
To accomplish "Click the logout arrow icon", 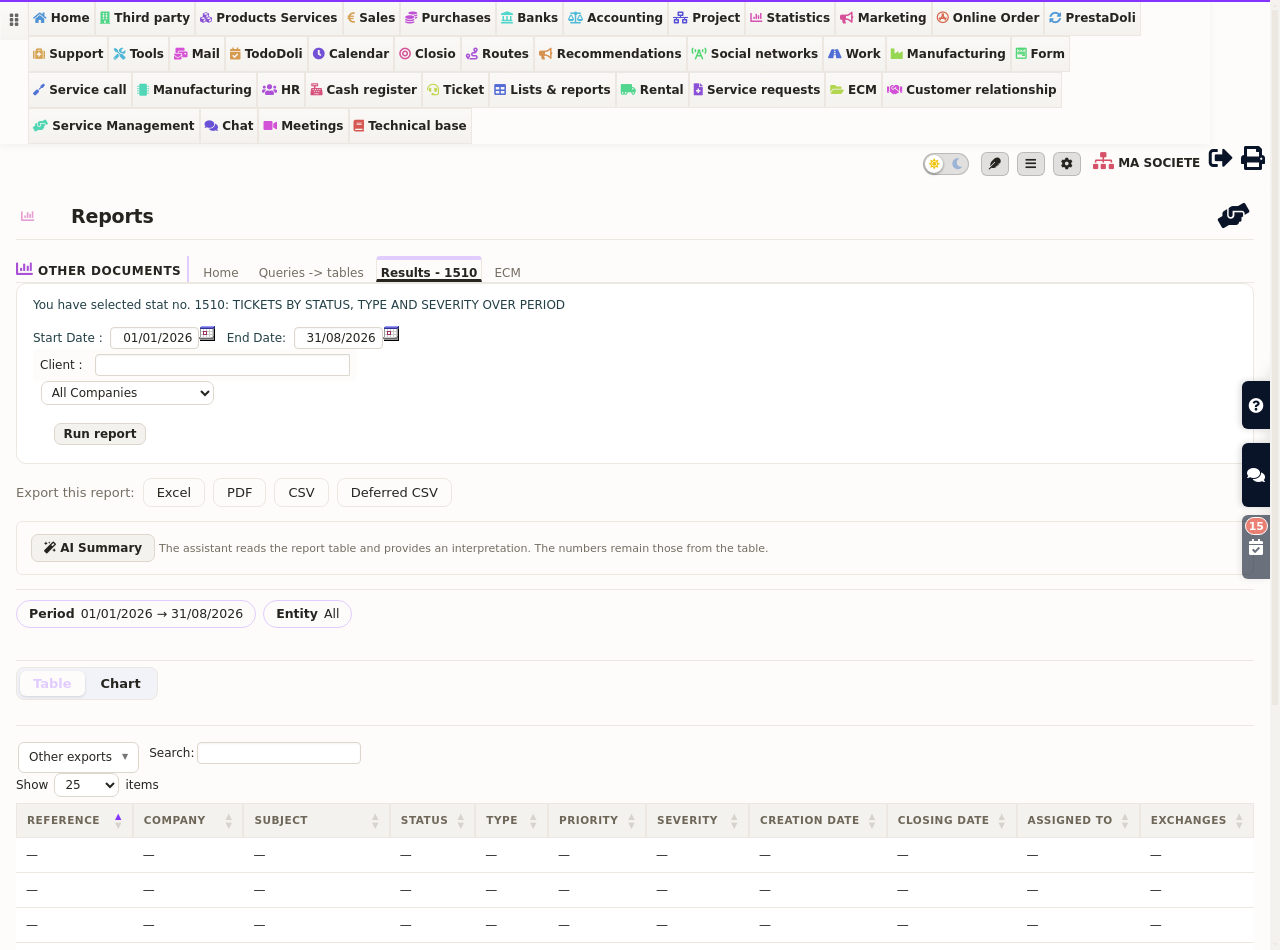I will [x=1220, y=158].
